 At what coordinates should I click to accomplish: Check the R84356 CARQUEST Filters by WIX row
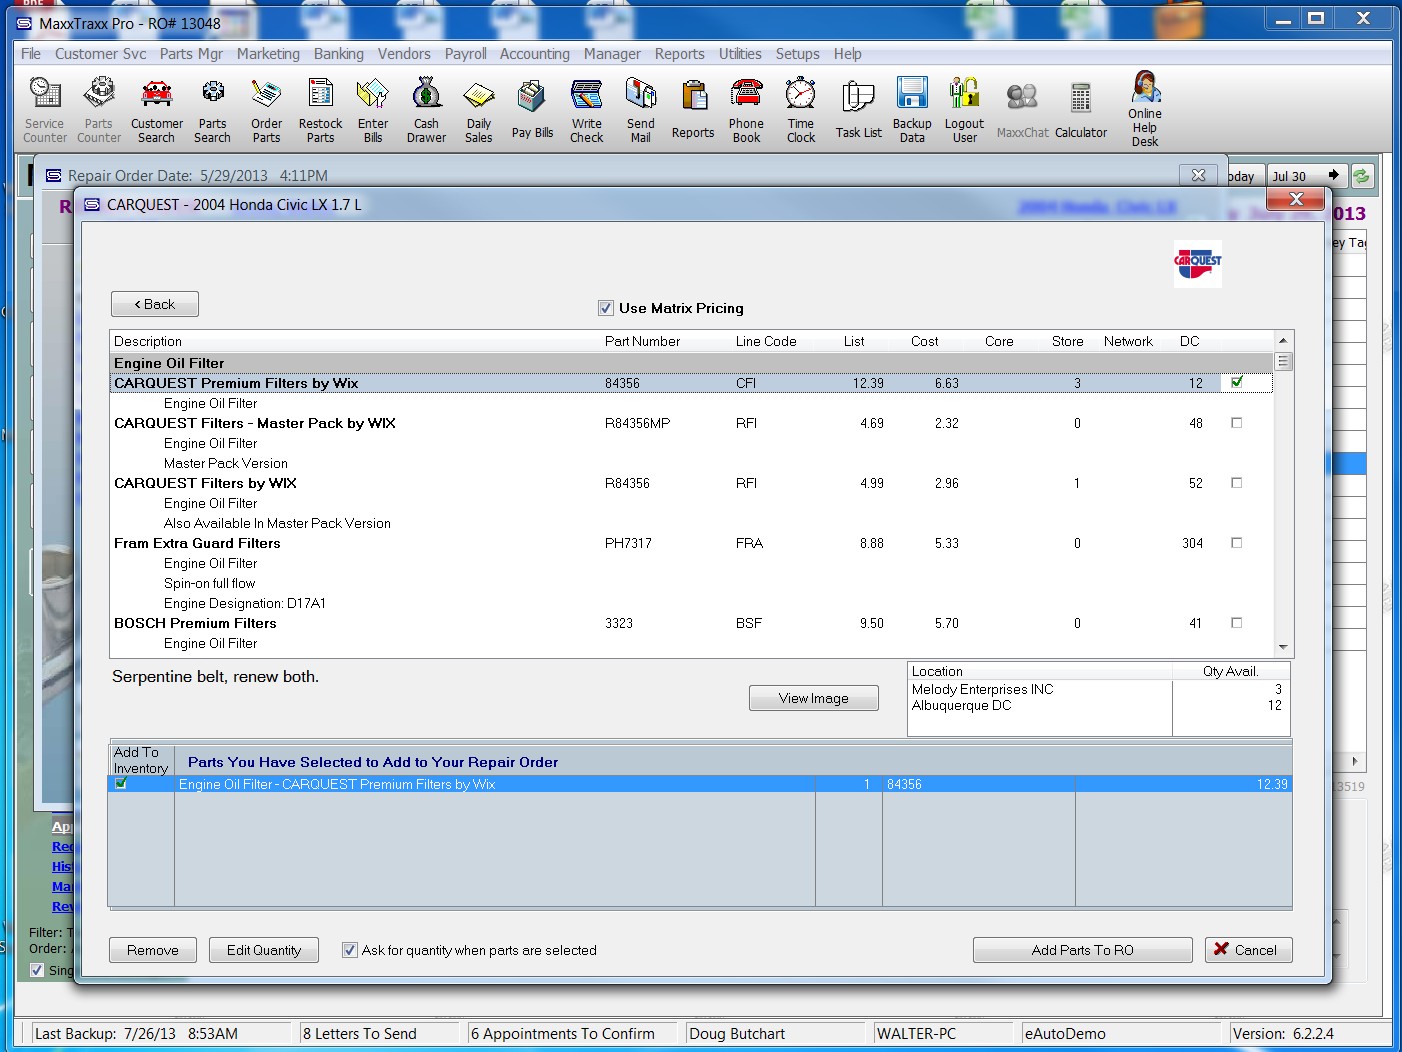coord(1237,483)
